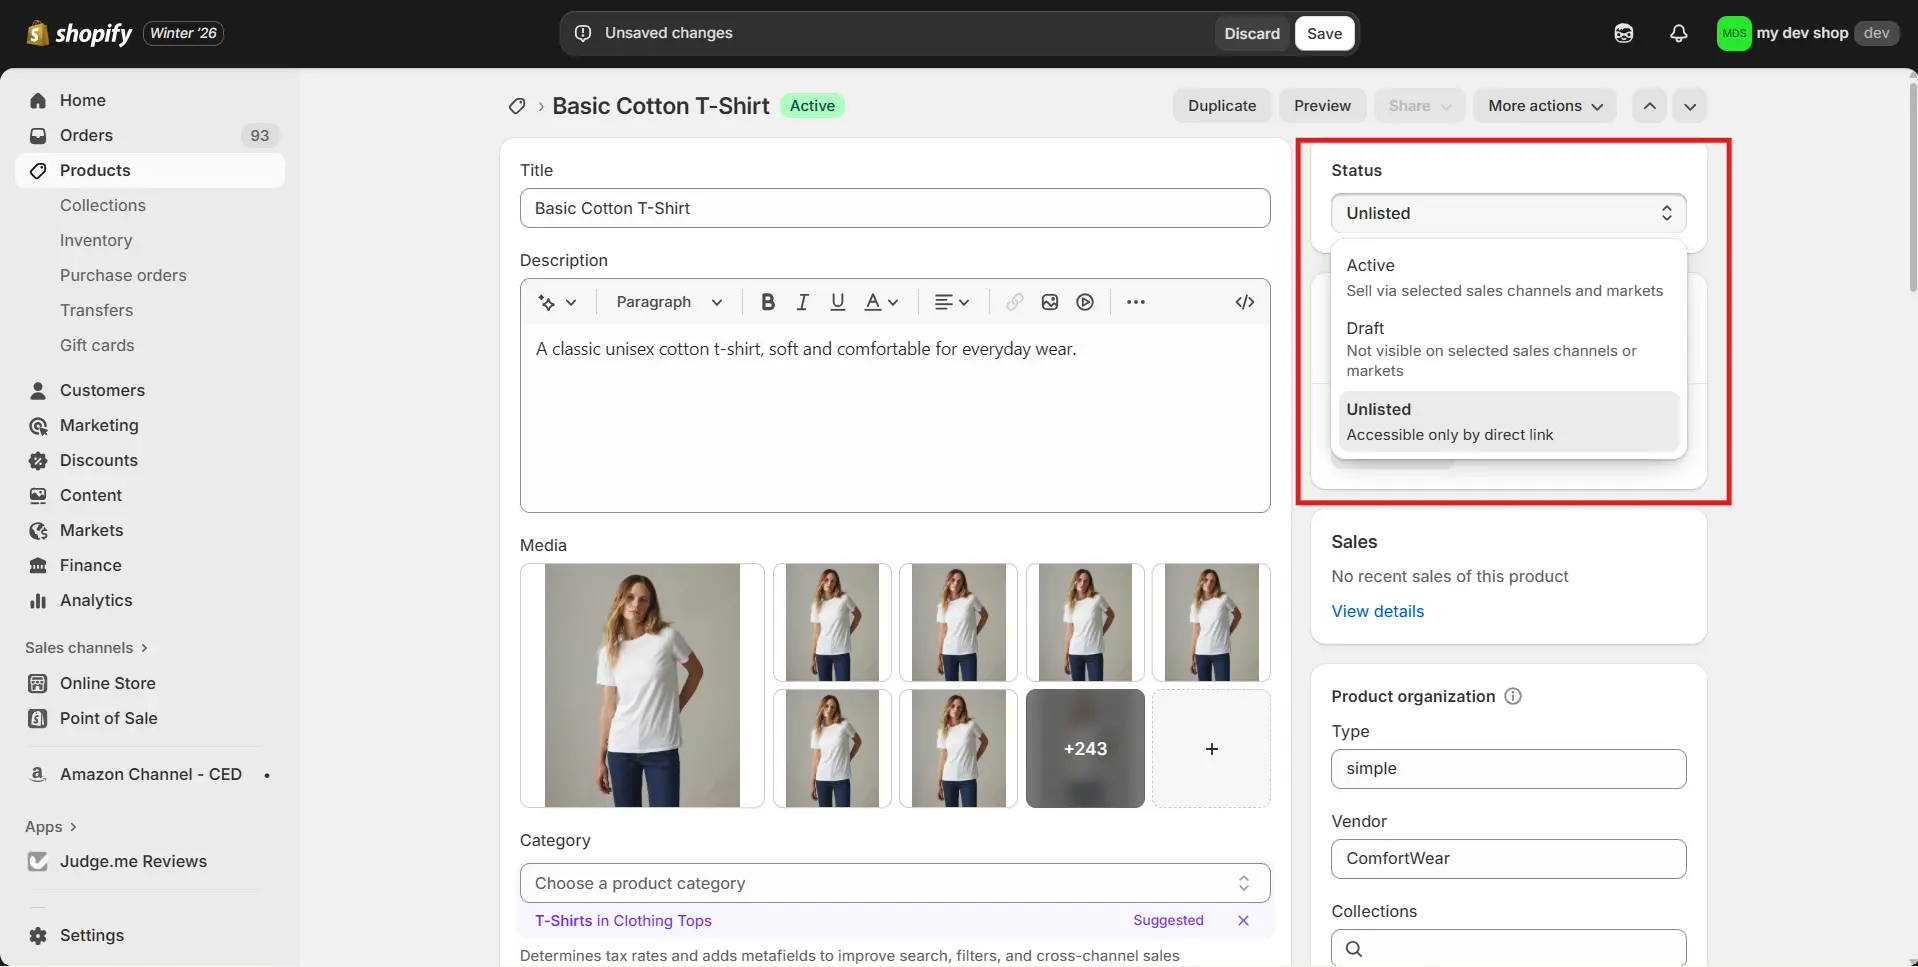
Task: Open the notifications bell
Action: [1679, 33]
